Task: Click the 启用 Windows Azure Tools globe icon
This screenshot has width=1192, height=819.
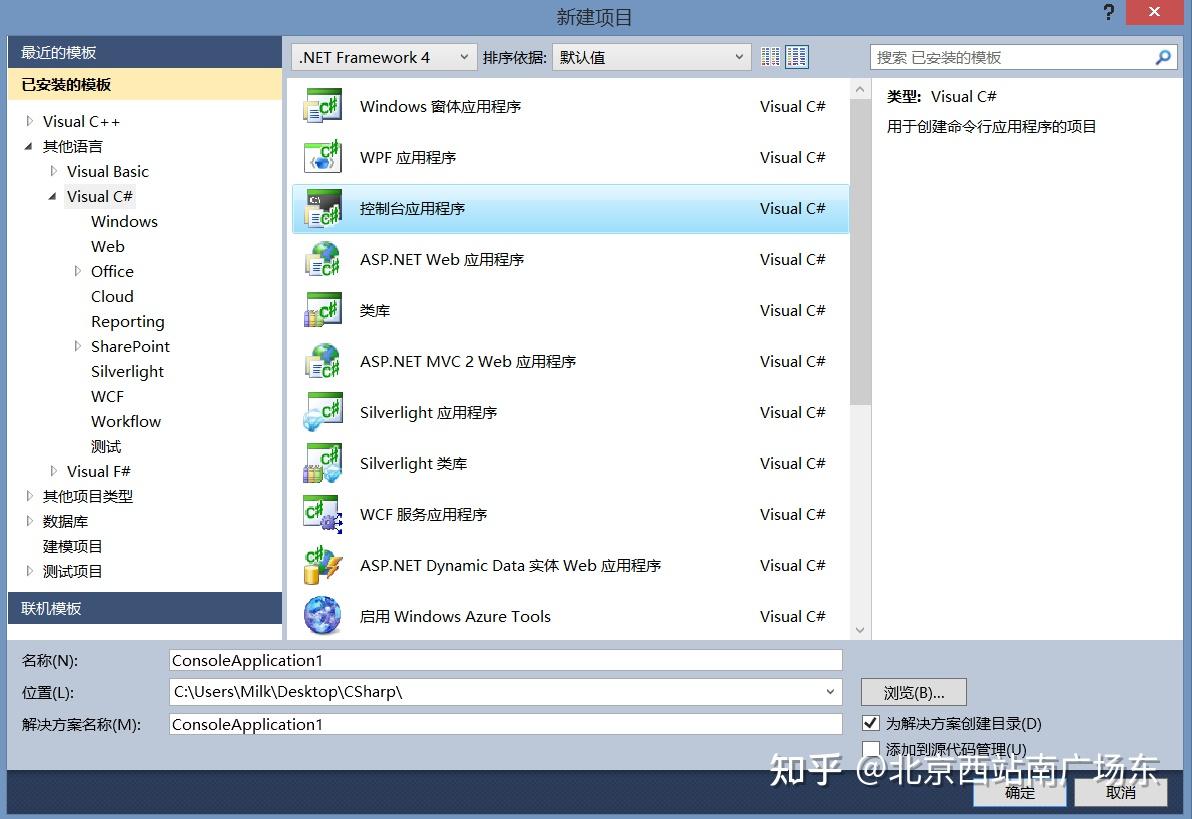Action: [322, 616]
